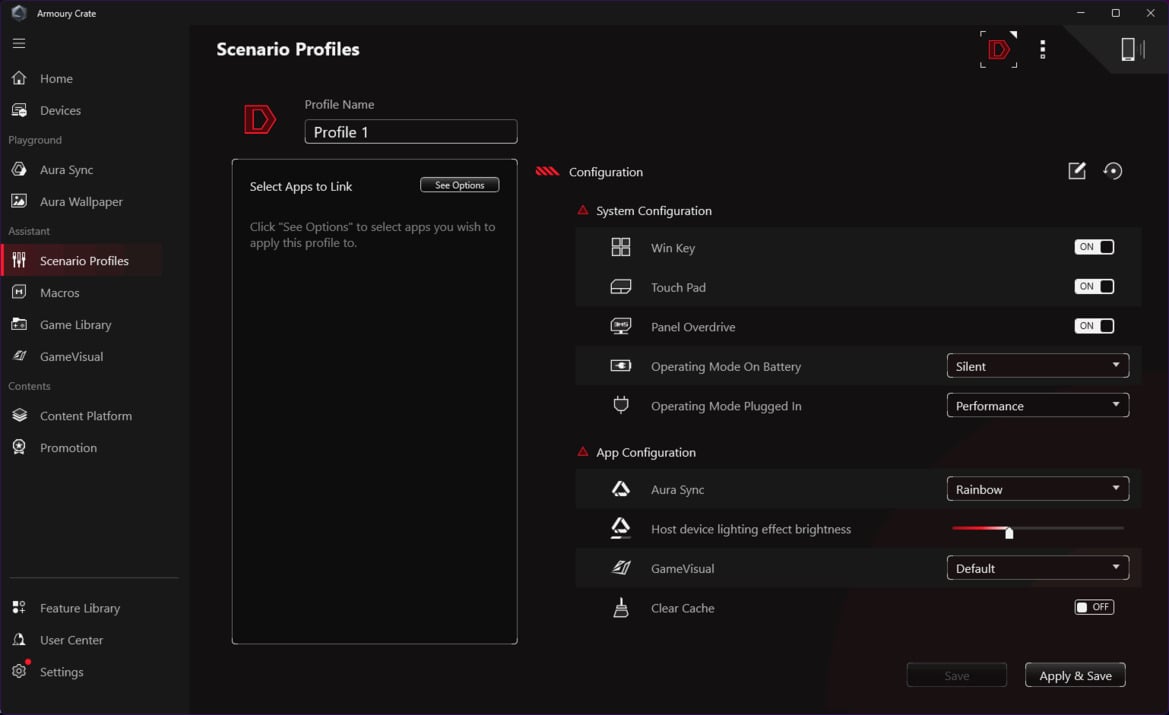Toggle the Touch Pad switch off
Screen dimensions: 1169x715
(1094, 286)
